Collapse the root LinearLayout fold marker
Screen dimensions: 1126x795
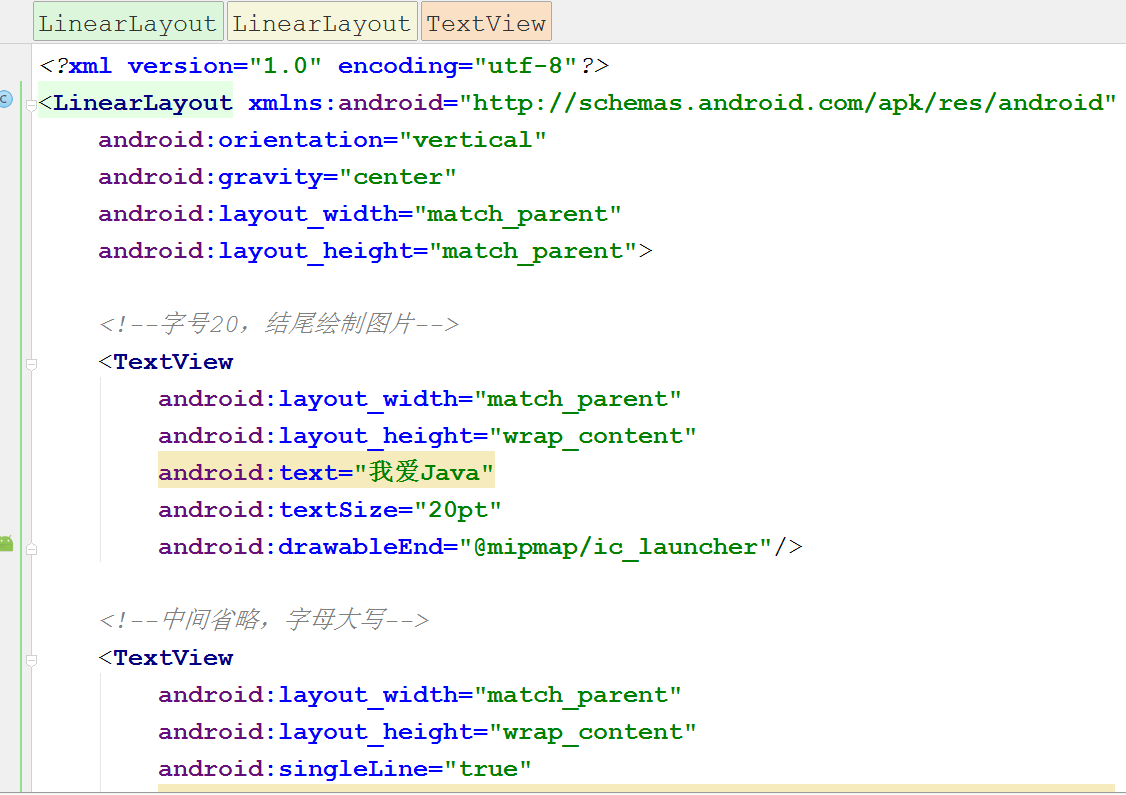(31, 106)
